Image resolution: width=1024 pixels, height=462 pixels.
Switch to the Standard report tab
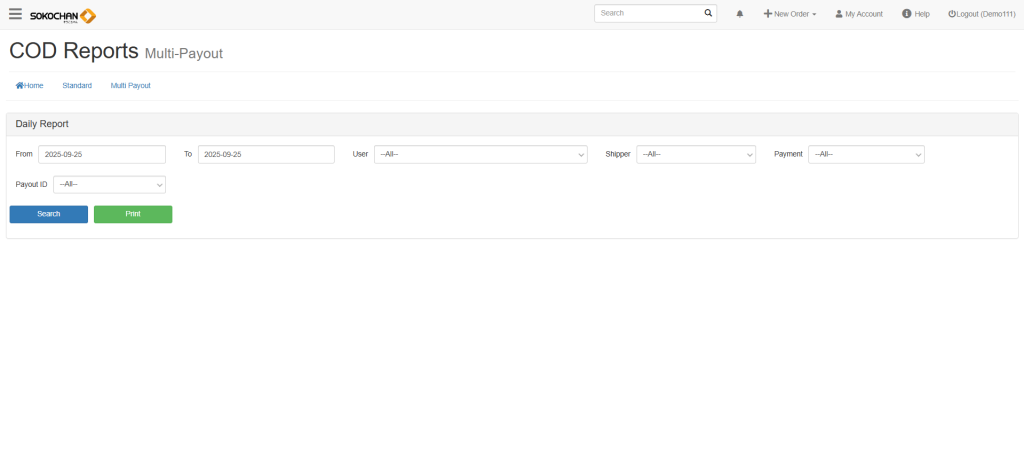(77, 86)
